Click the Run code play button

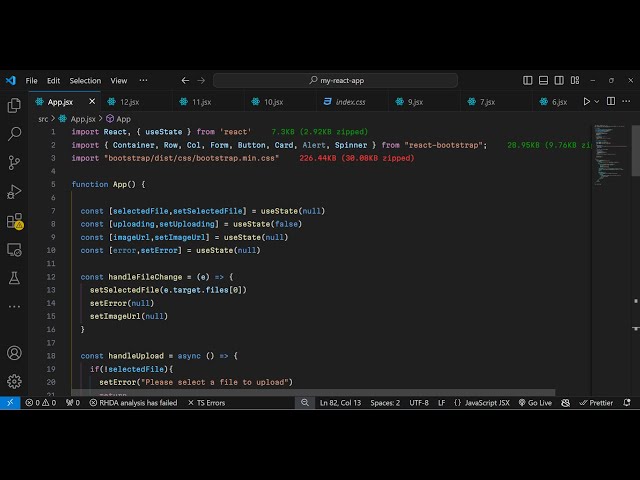click(x=587, y=101)
